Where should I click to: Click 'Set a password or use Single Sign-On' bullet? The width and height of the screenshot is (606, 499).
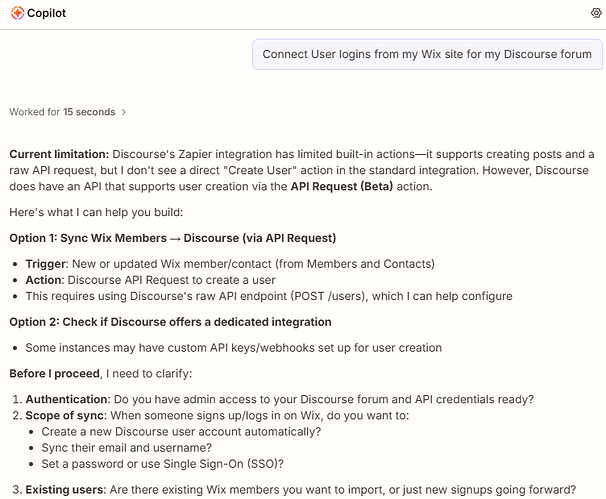click(163, 464)
